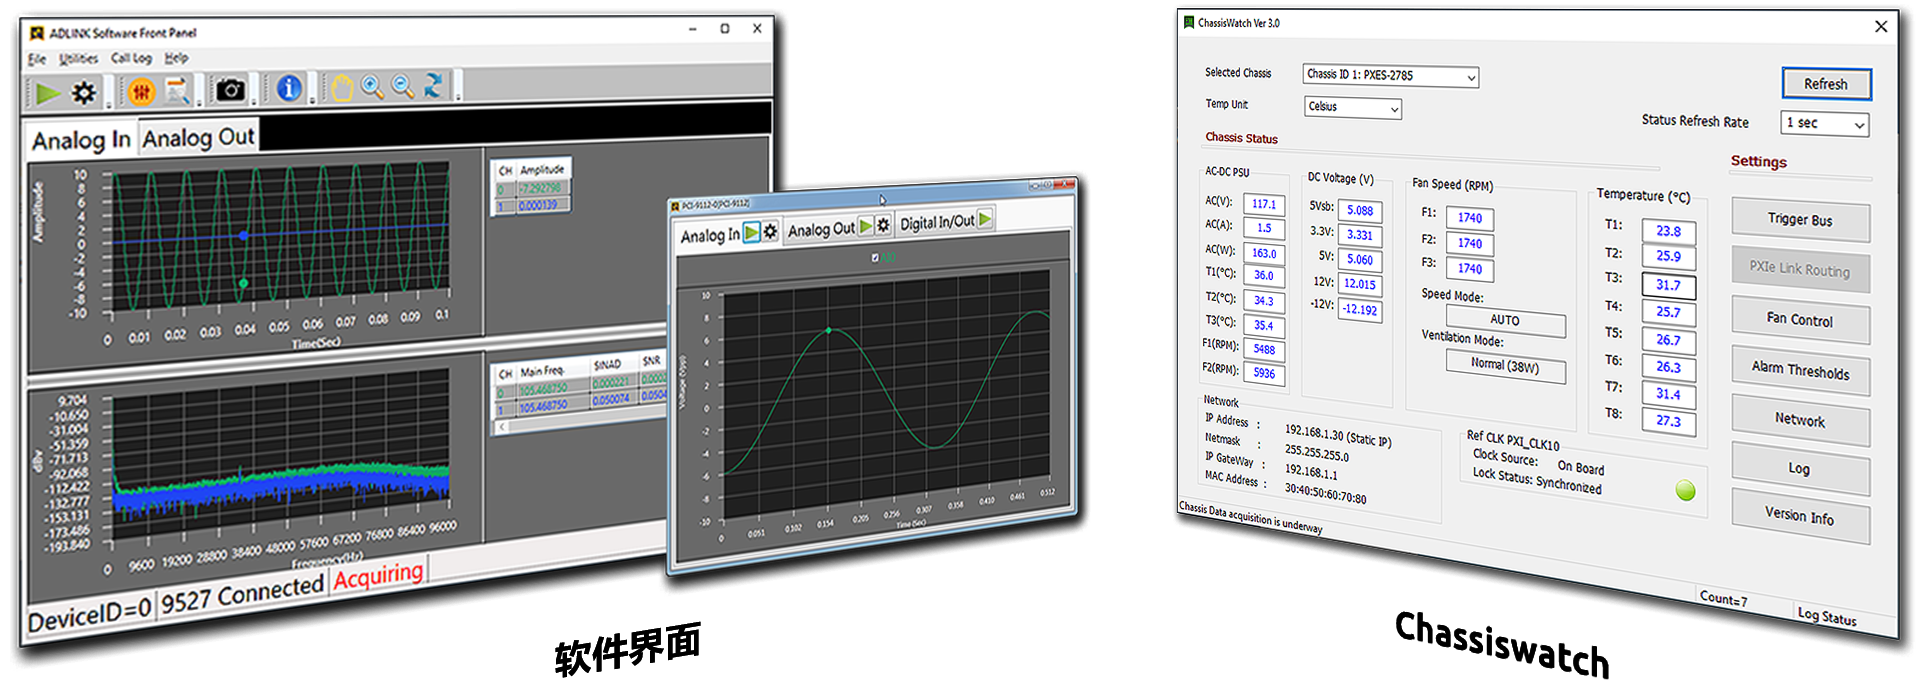Click the AC(V) field showing 117.1
This screenshot has width=1920, height=695.
1264,204
